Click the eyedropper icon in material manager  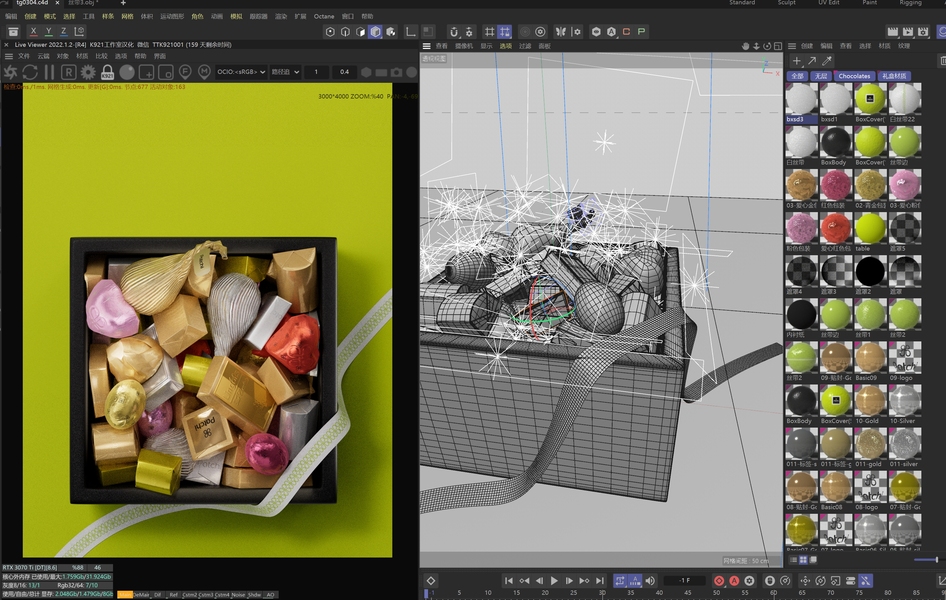[827, 60]
